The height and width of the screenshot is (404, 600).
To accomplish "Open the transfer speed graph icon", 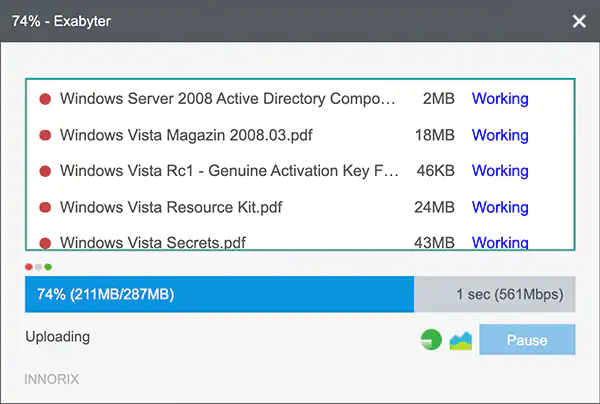I will [461, 341].
